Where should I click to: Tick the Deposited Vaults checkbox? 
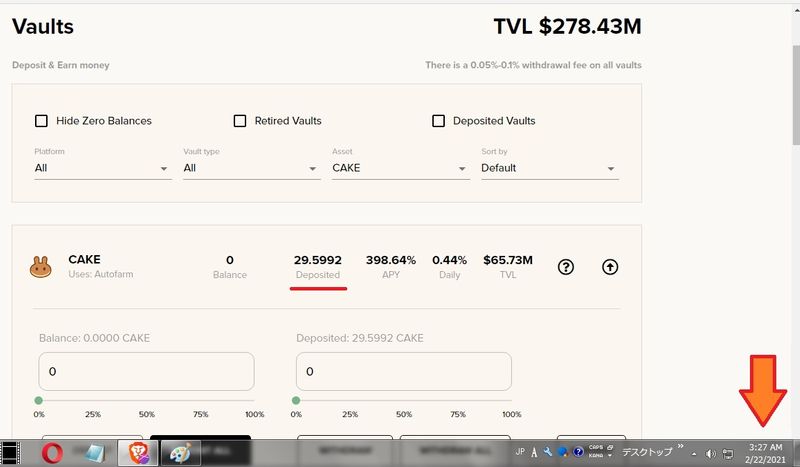pyautogui.click(x=438, y=121)
